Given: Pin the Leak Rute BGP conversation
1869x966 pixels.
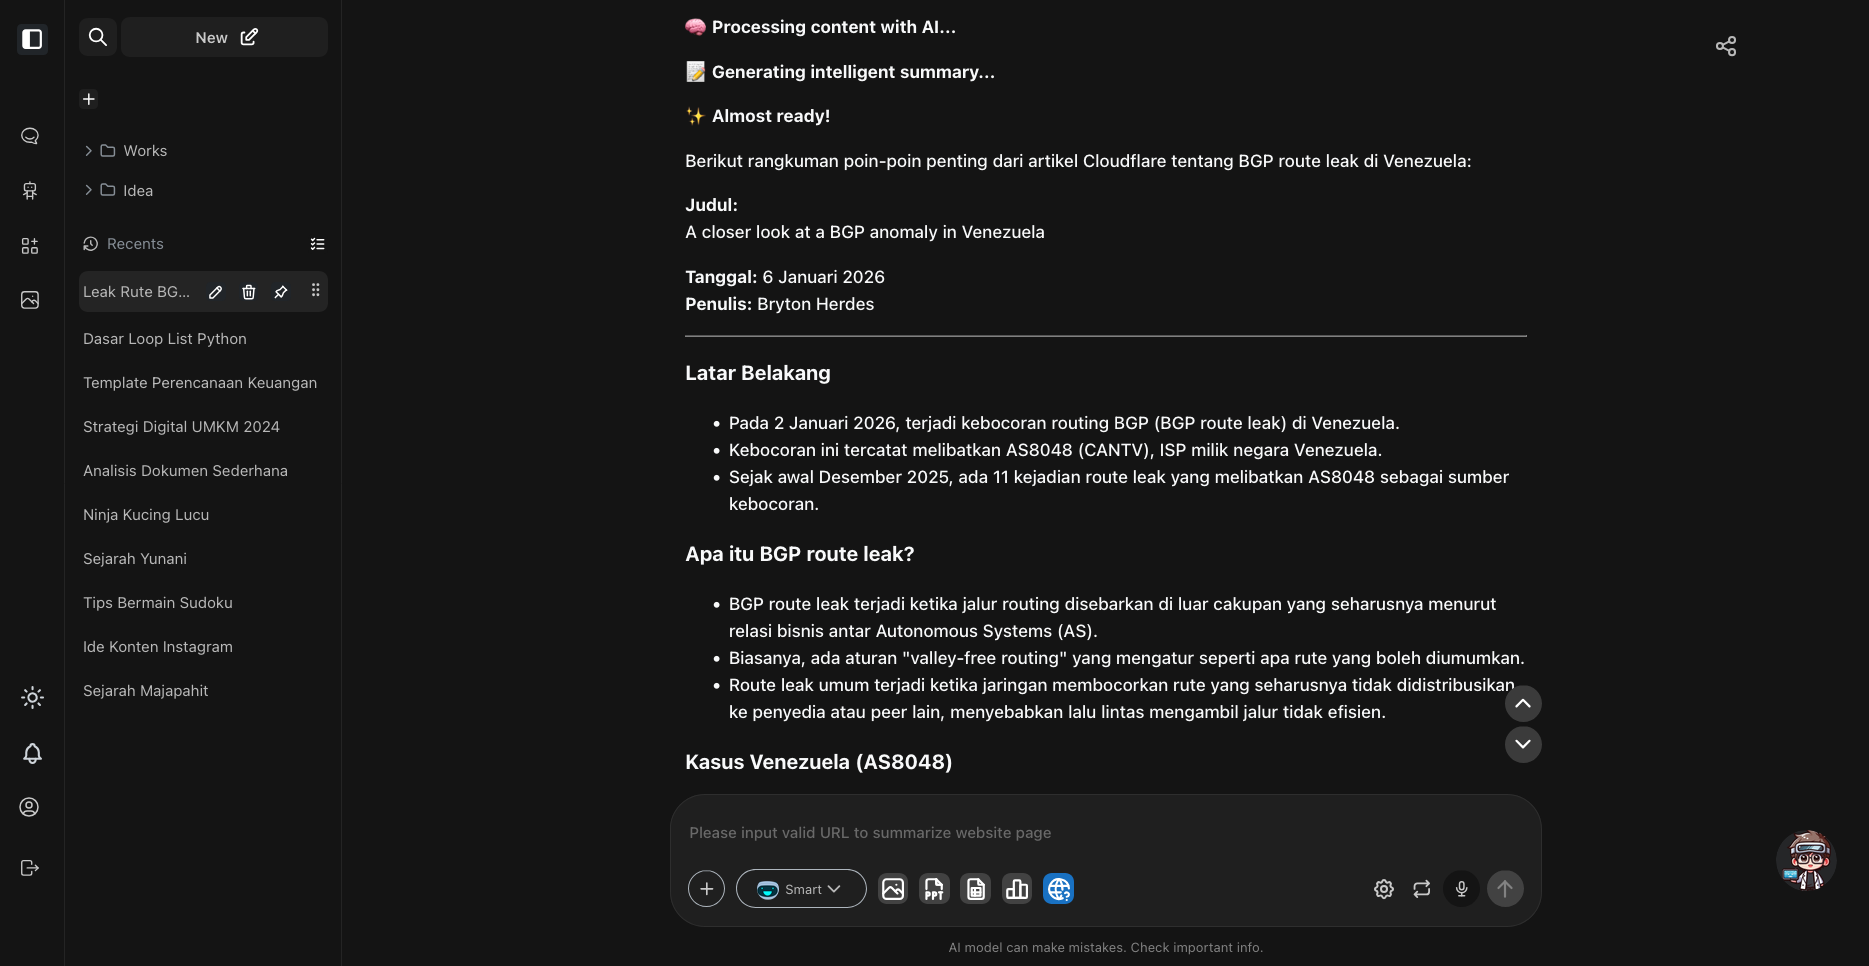Looking at the screenshot, I should (281, 292).
